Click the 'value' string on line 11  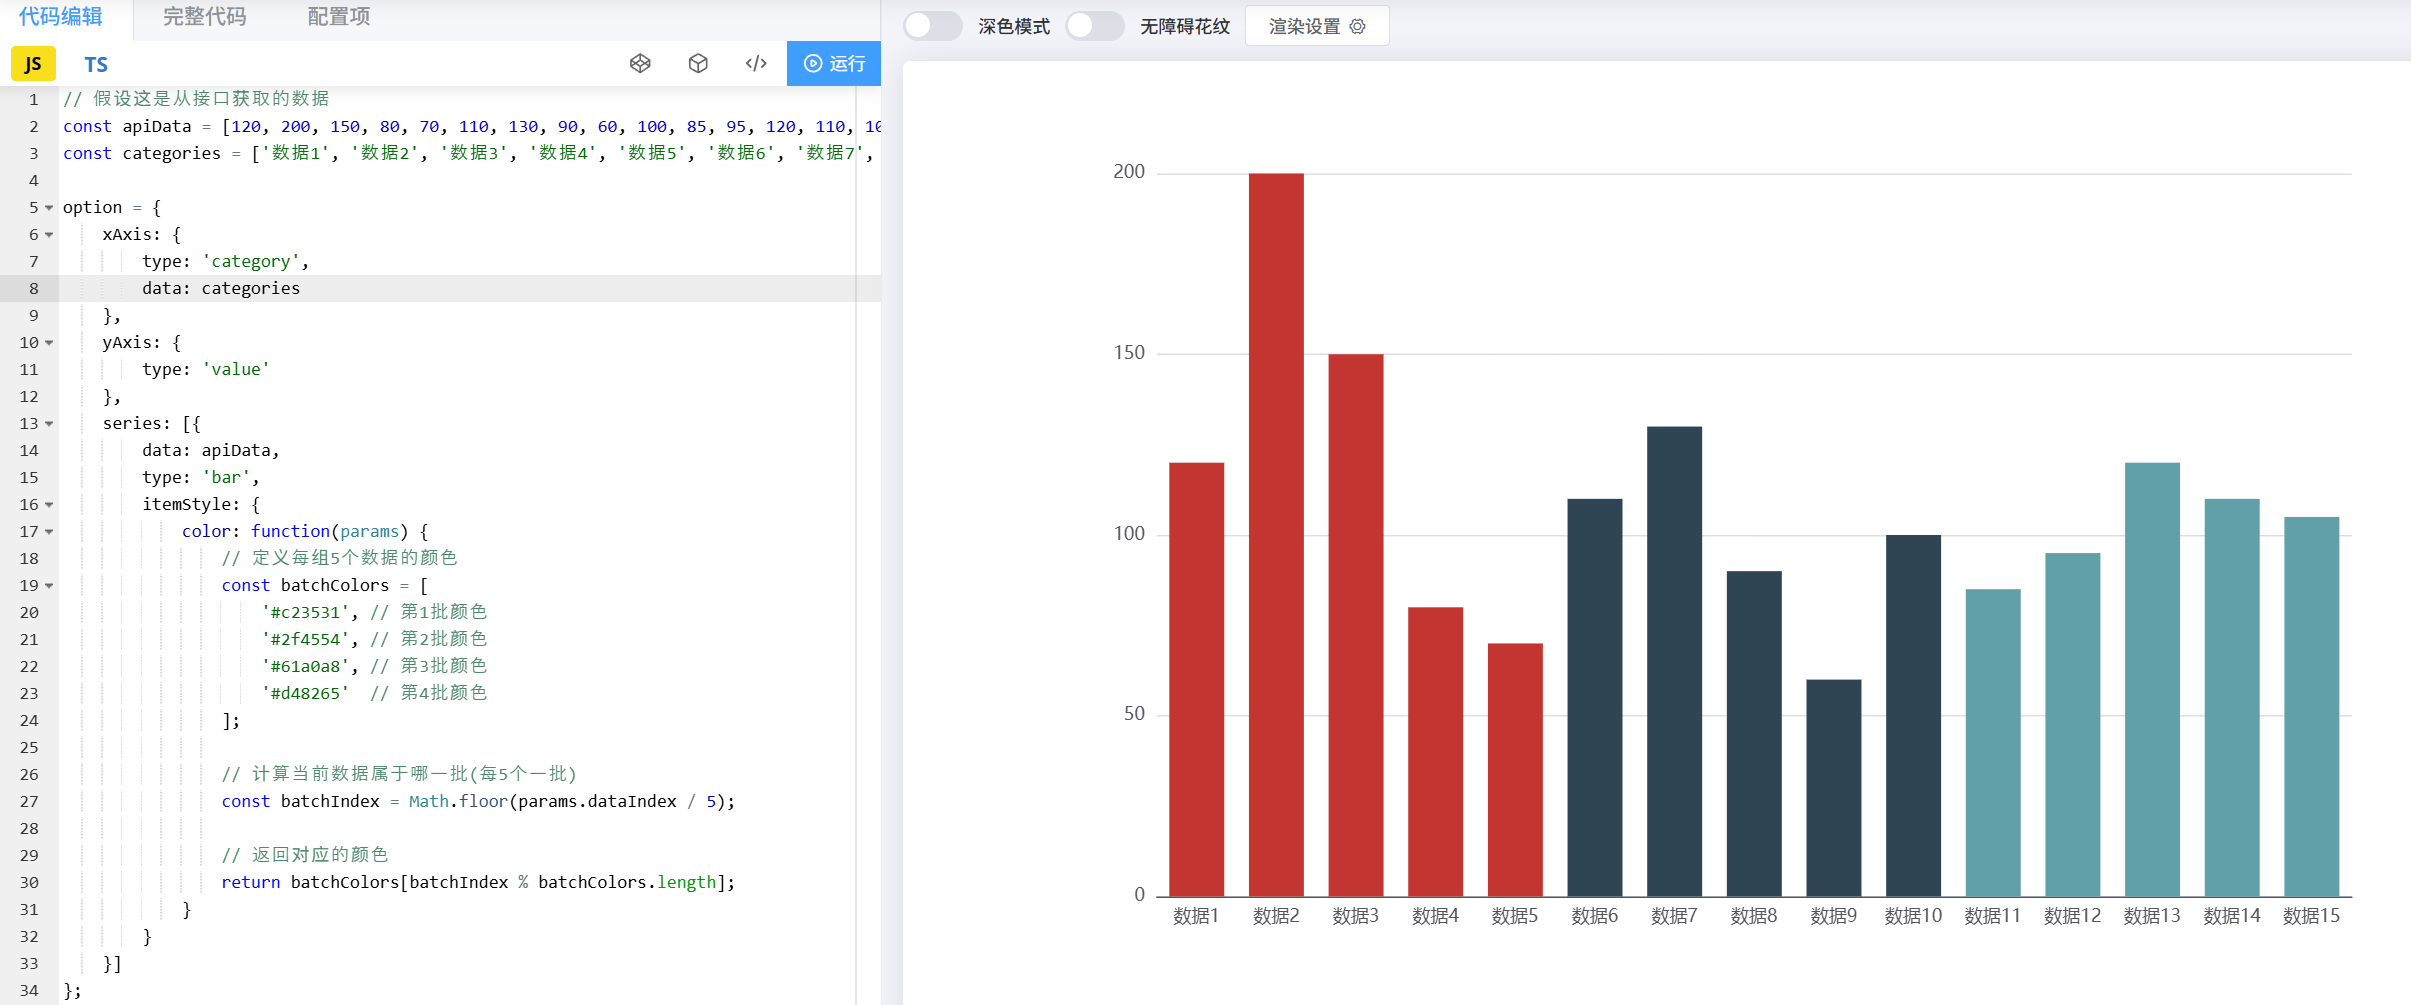tap(236, 369)
